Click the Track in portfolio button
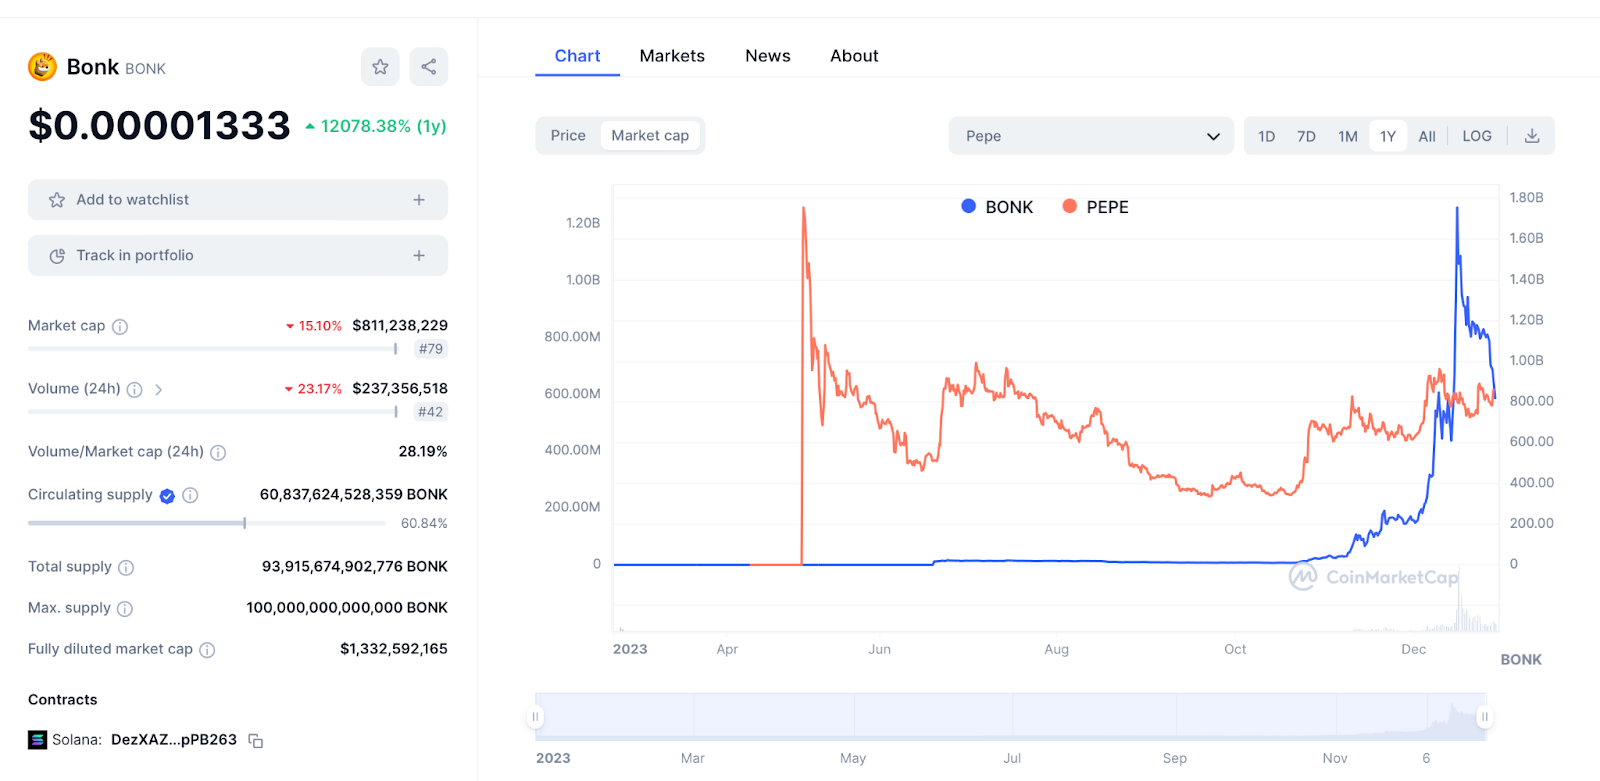The height and width of the screenshot is (781, 1600). pos(238,256)
